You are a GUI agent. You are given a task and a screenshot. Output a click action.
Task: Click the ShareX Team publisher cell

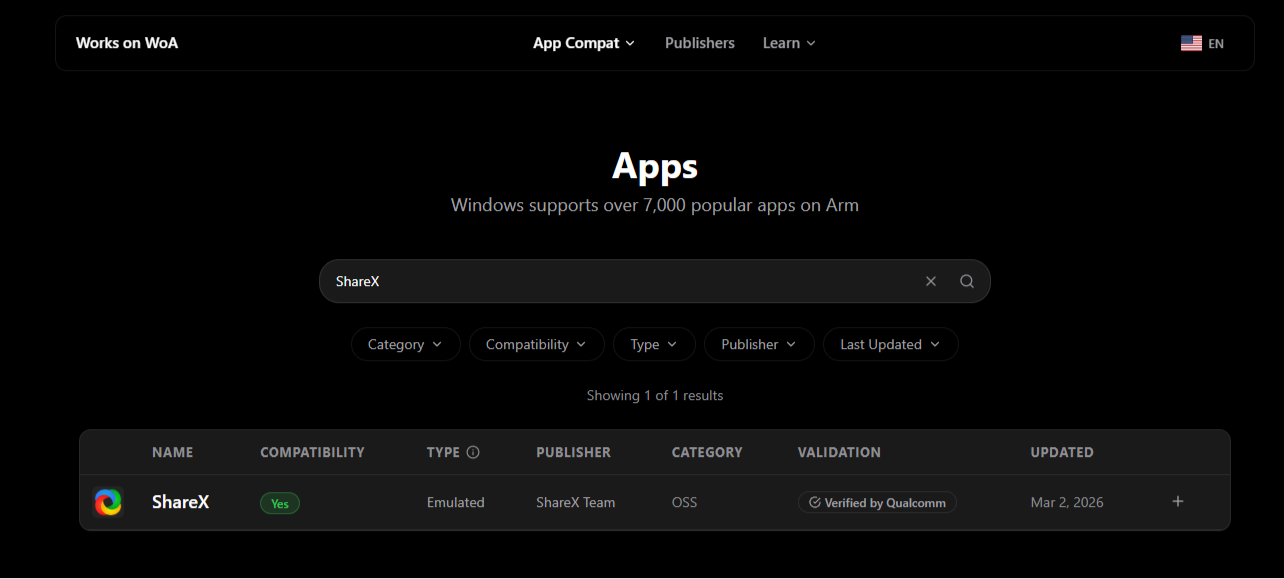576,502
